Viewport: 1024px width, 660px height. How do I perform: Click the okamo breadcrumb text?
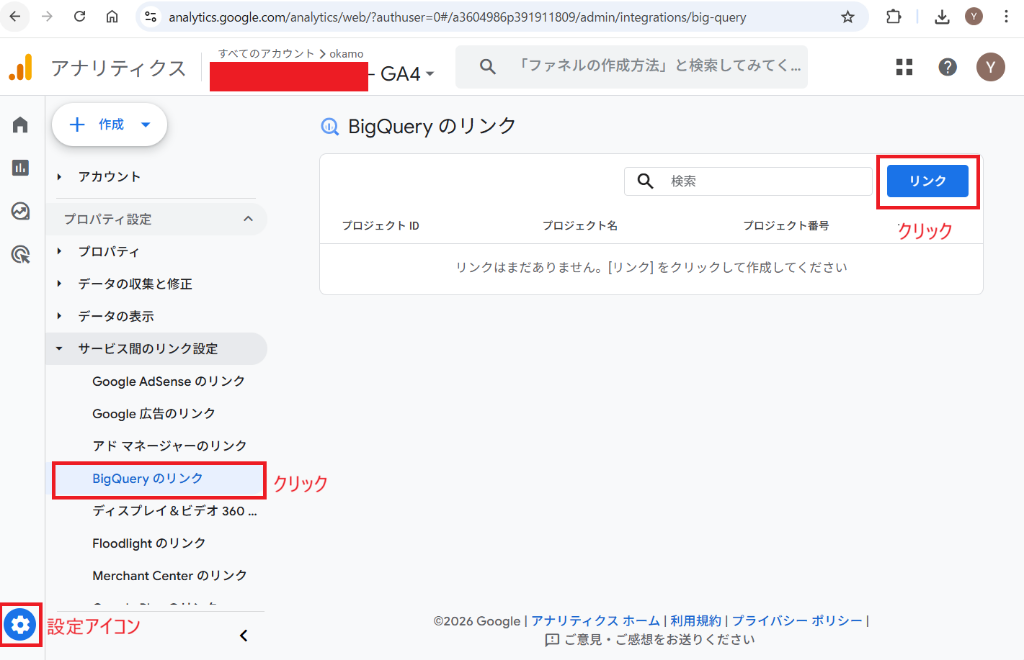pyautogui.click(x=346, y=54)
